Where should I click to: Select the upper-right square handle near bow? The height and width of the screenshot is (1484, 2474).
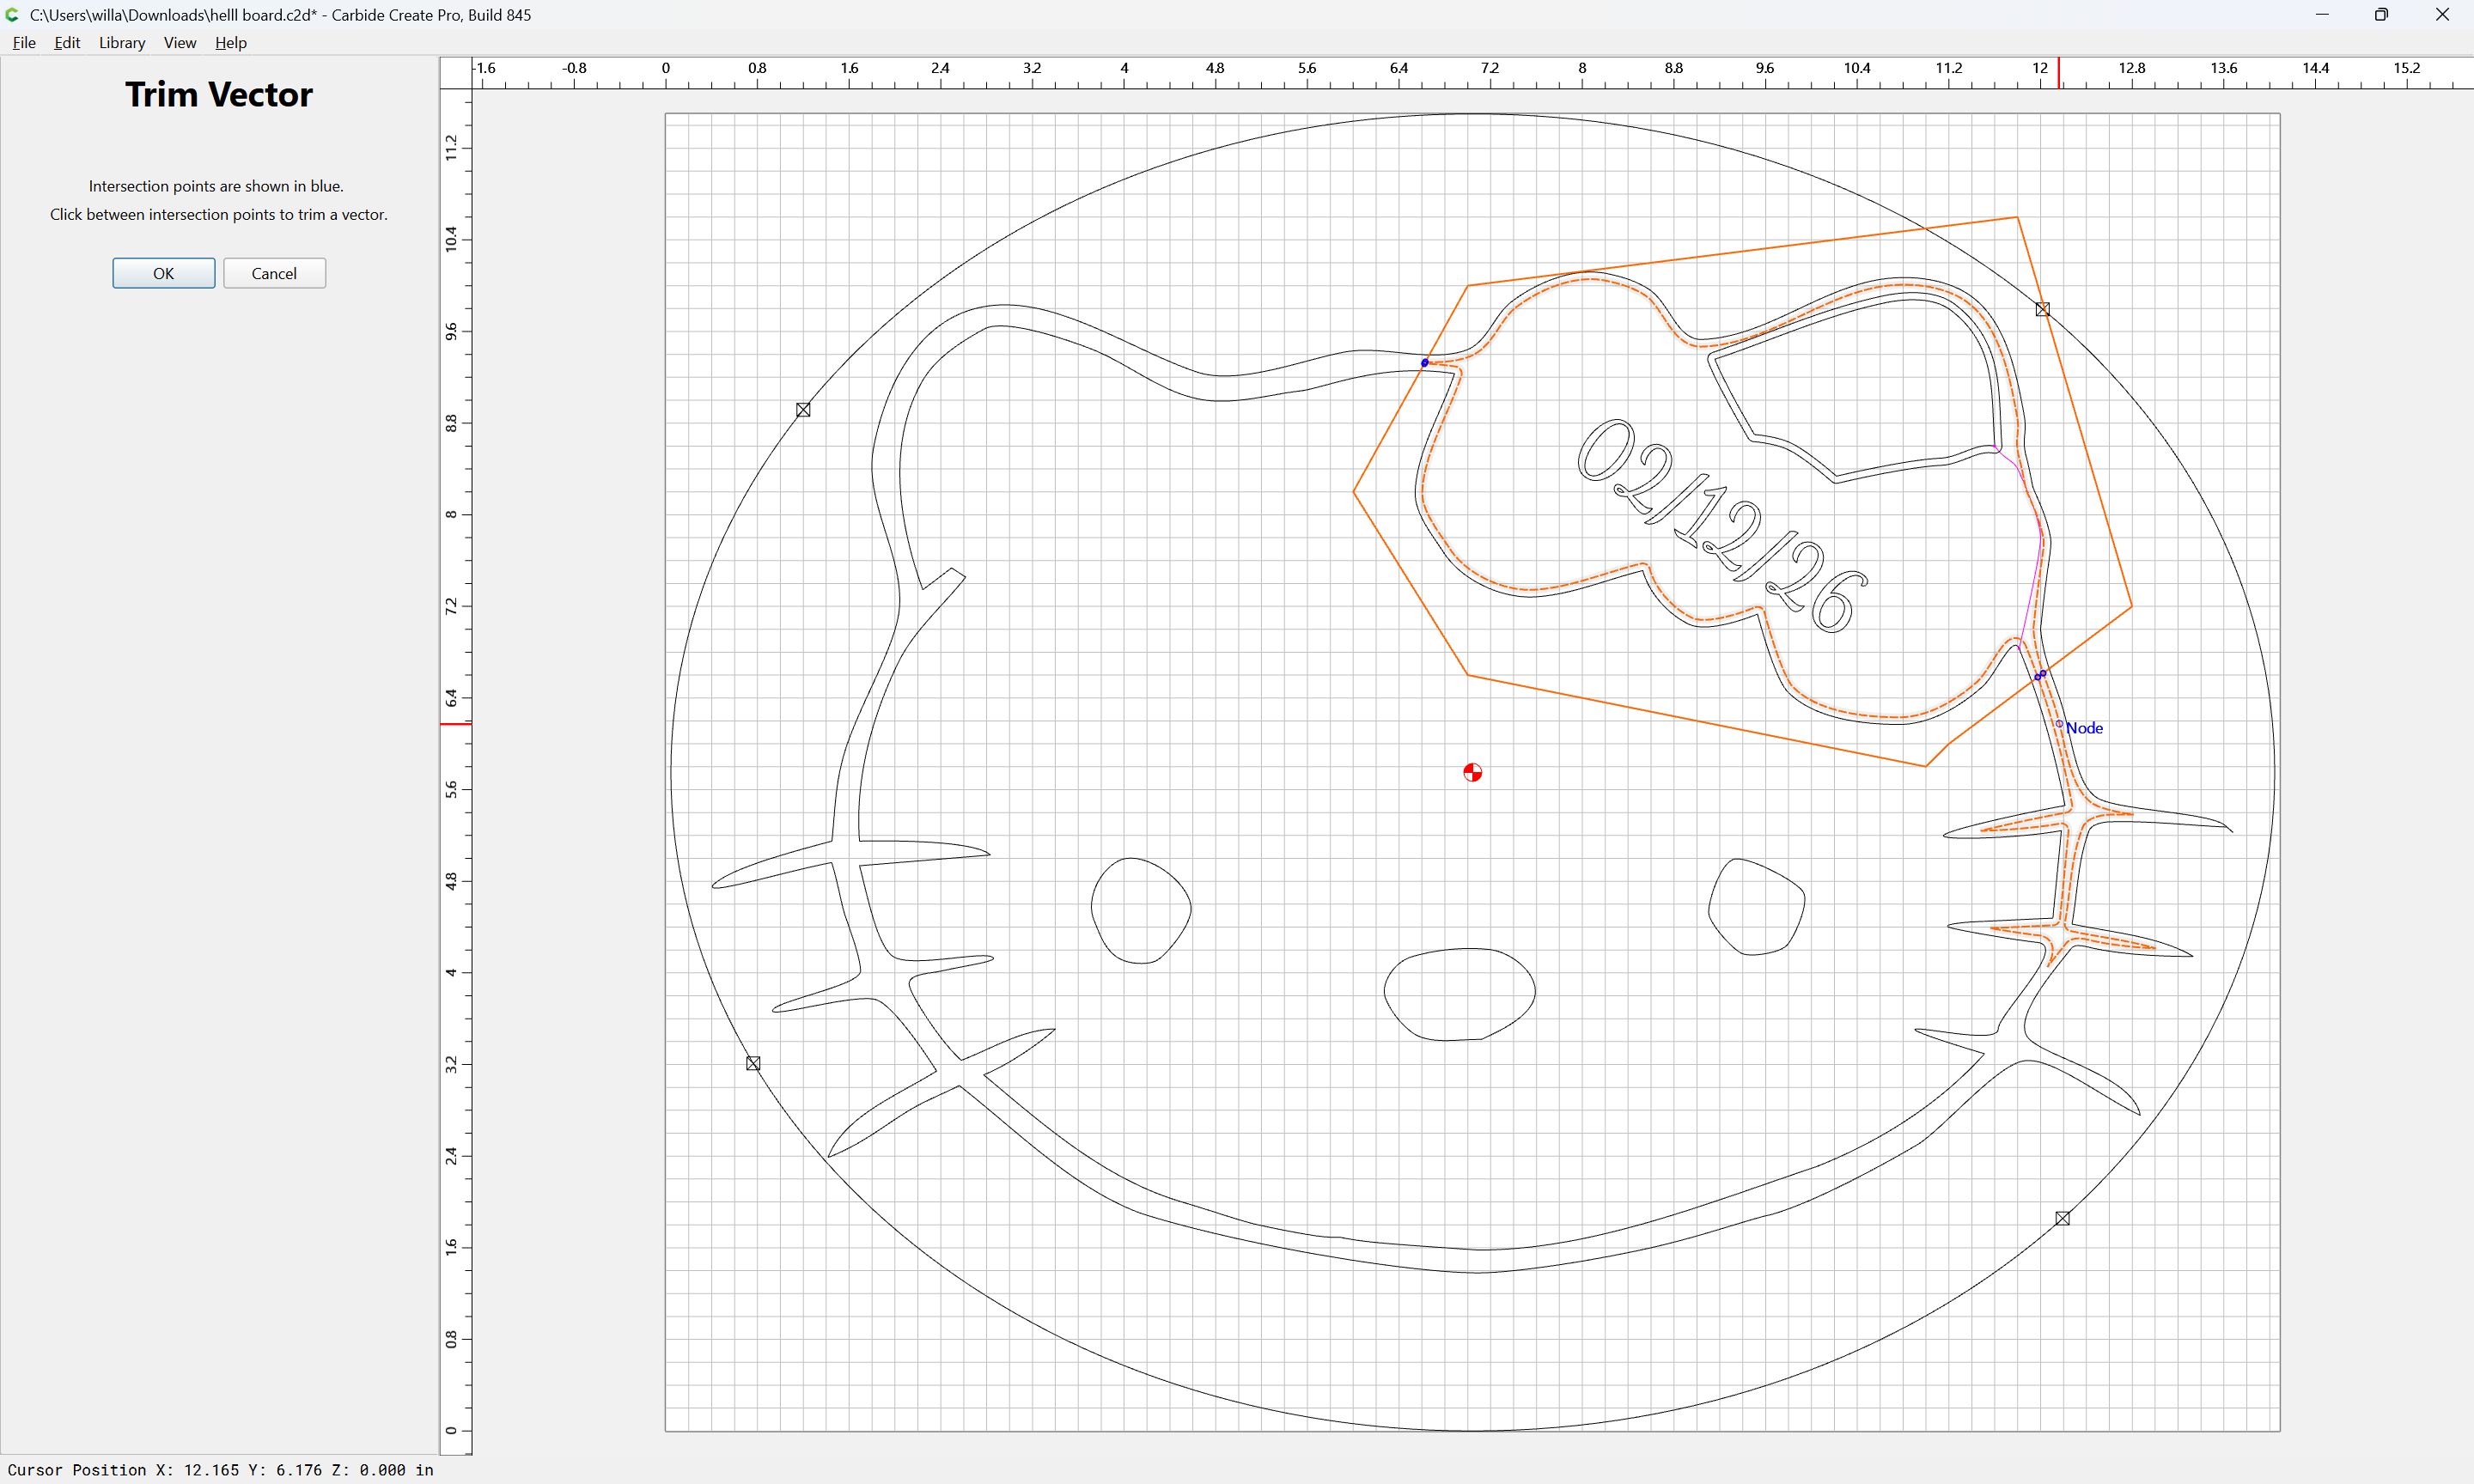(2043, 310)
